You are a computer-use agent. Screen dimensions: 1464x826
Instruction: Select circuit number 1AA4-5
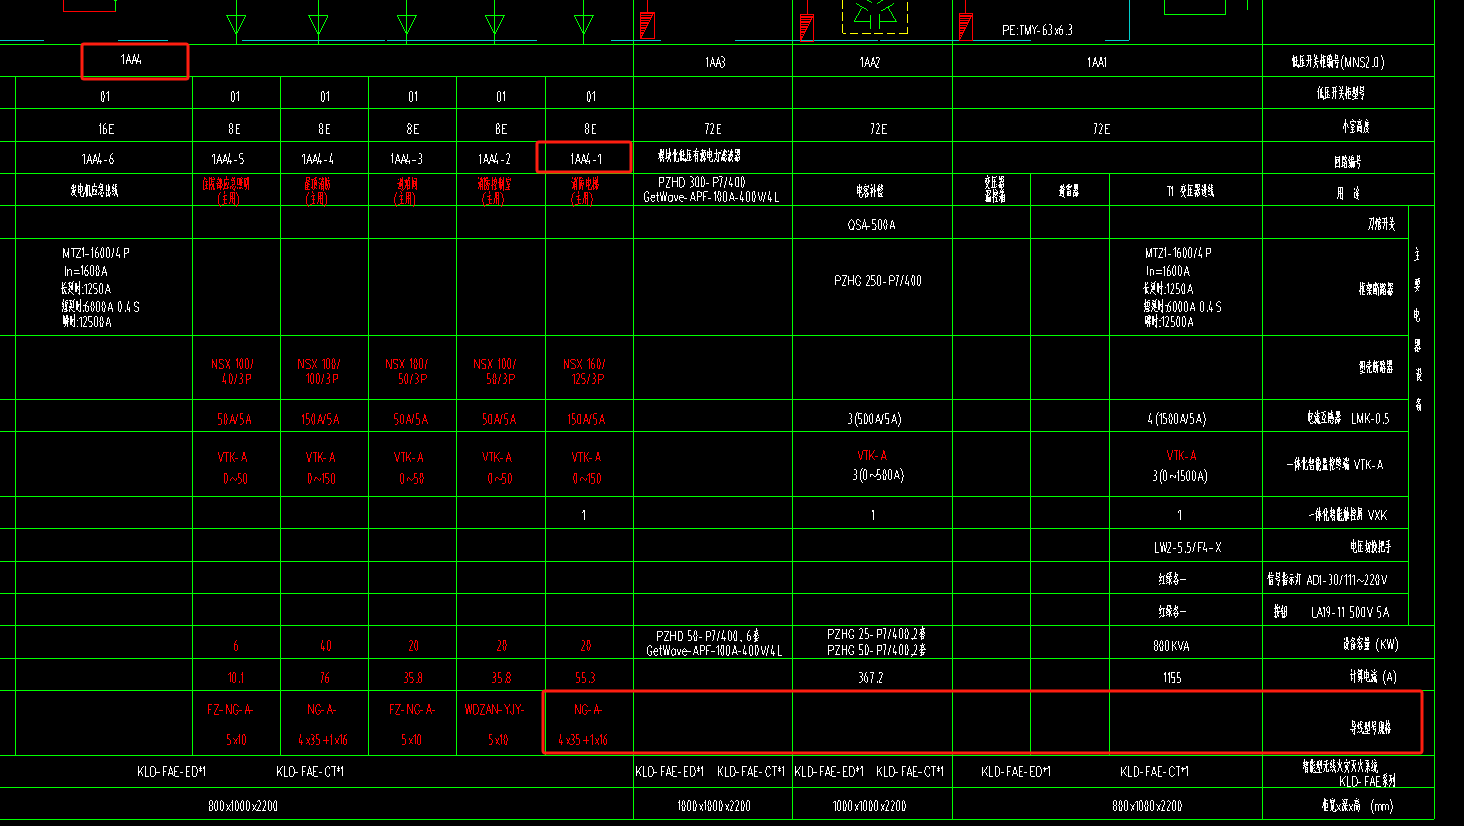coord(228,159)
